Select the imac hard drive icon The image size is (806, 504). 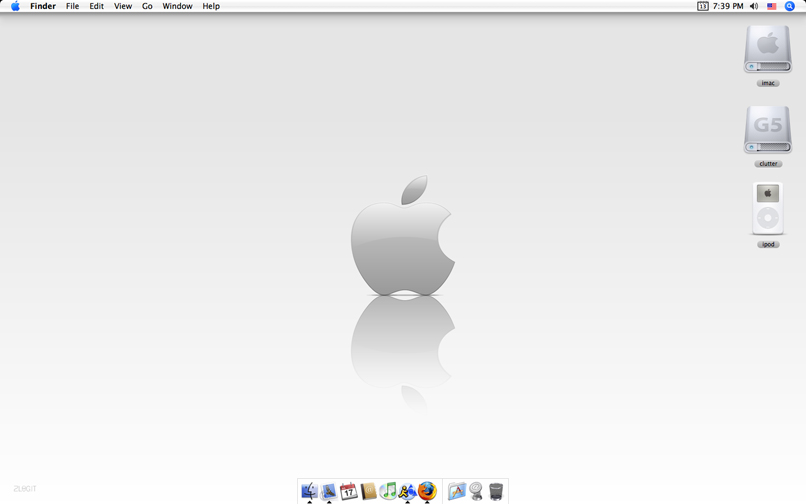[767, 49]
